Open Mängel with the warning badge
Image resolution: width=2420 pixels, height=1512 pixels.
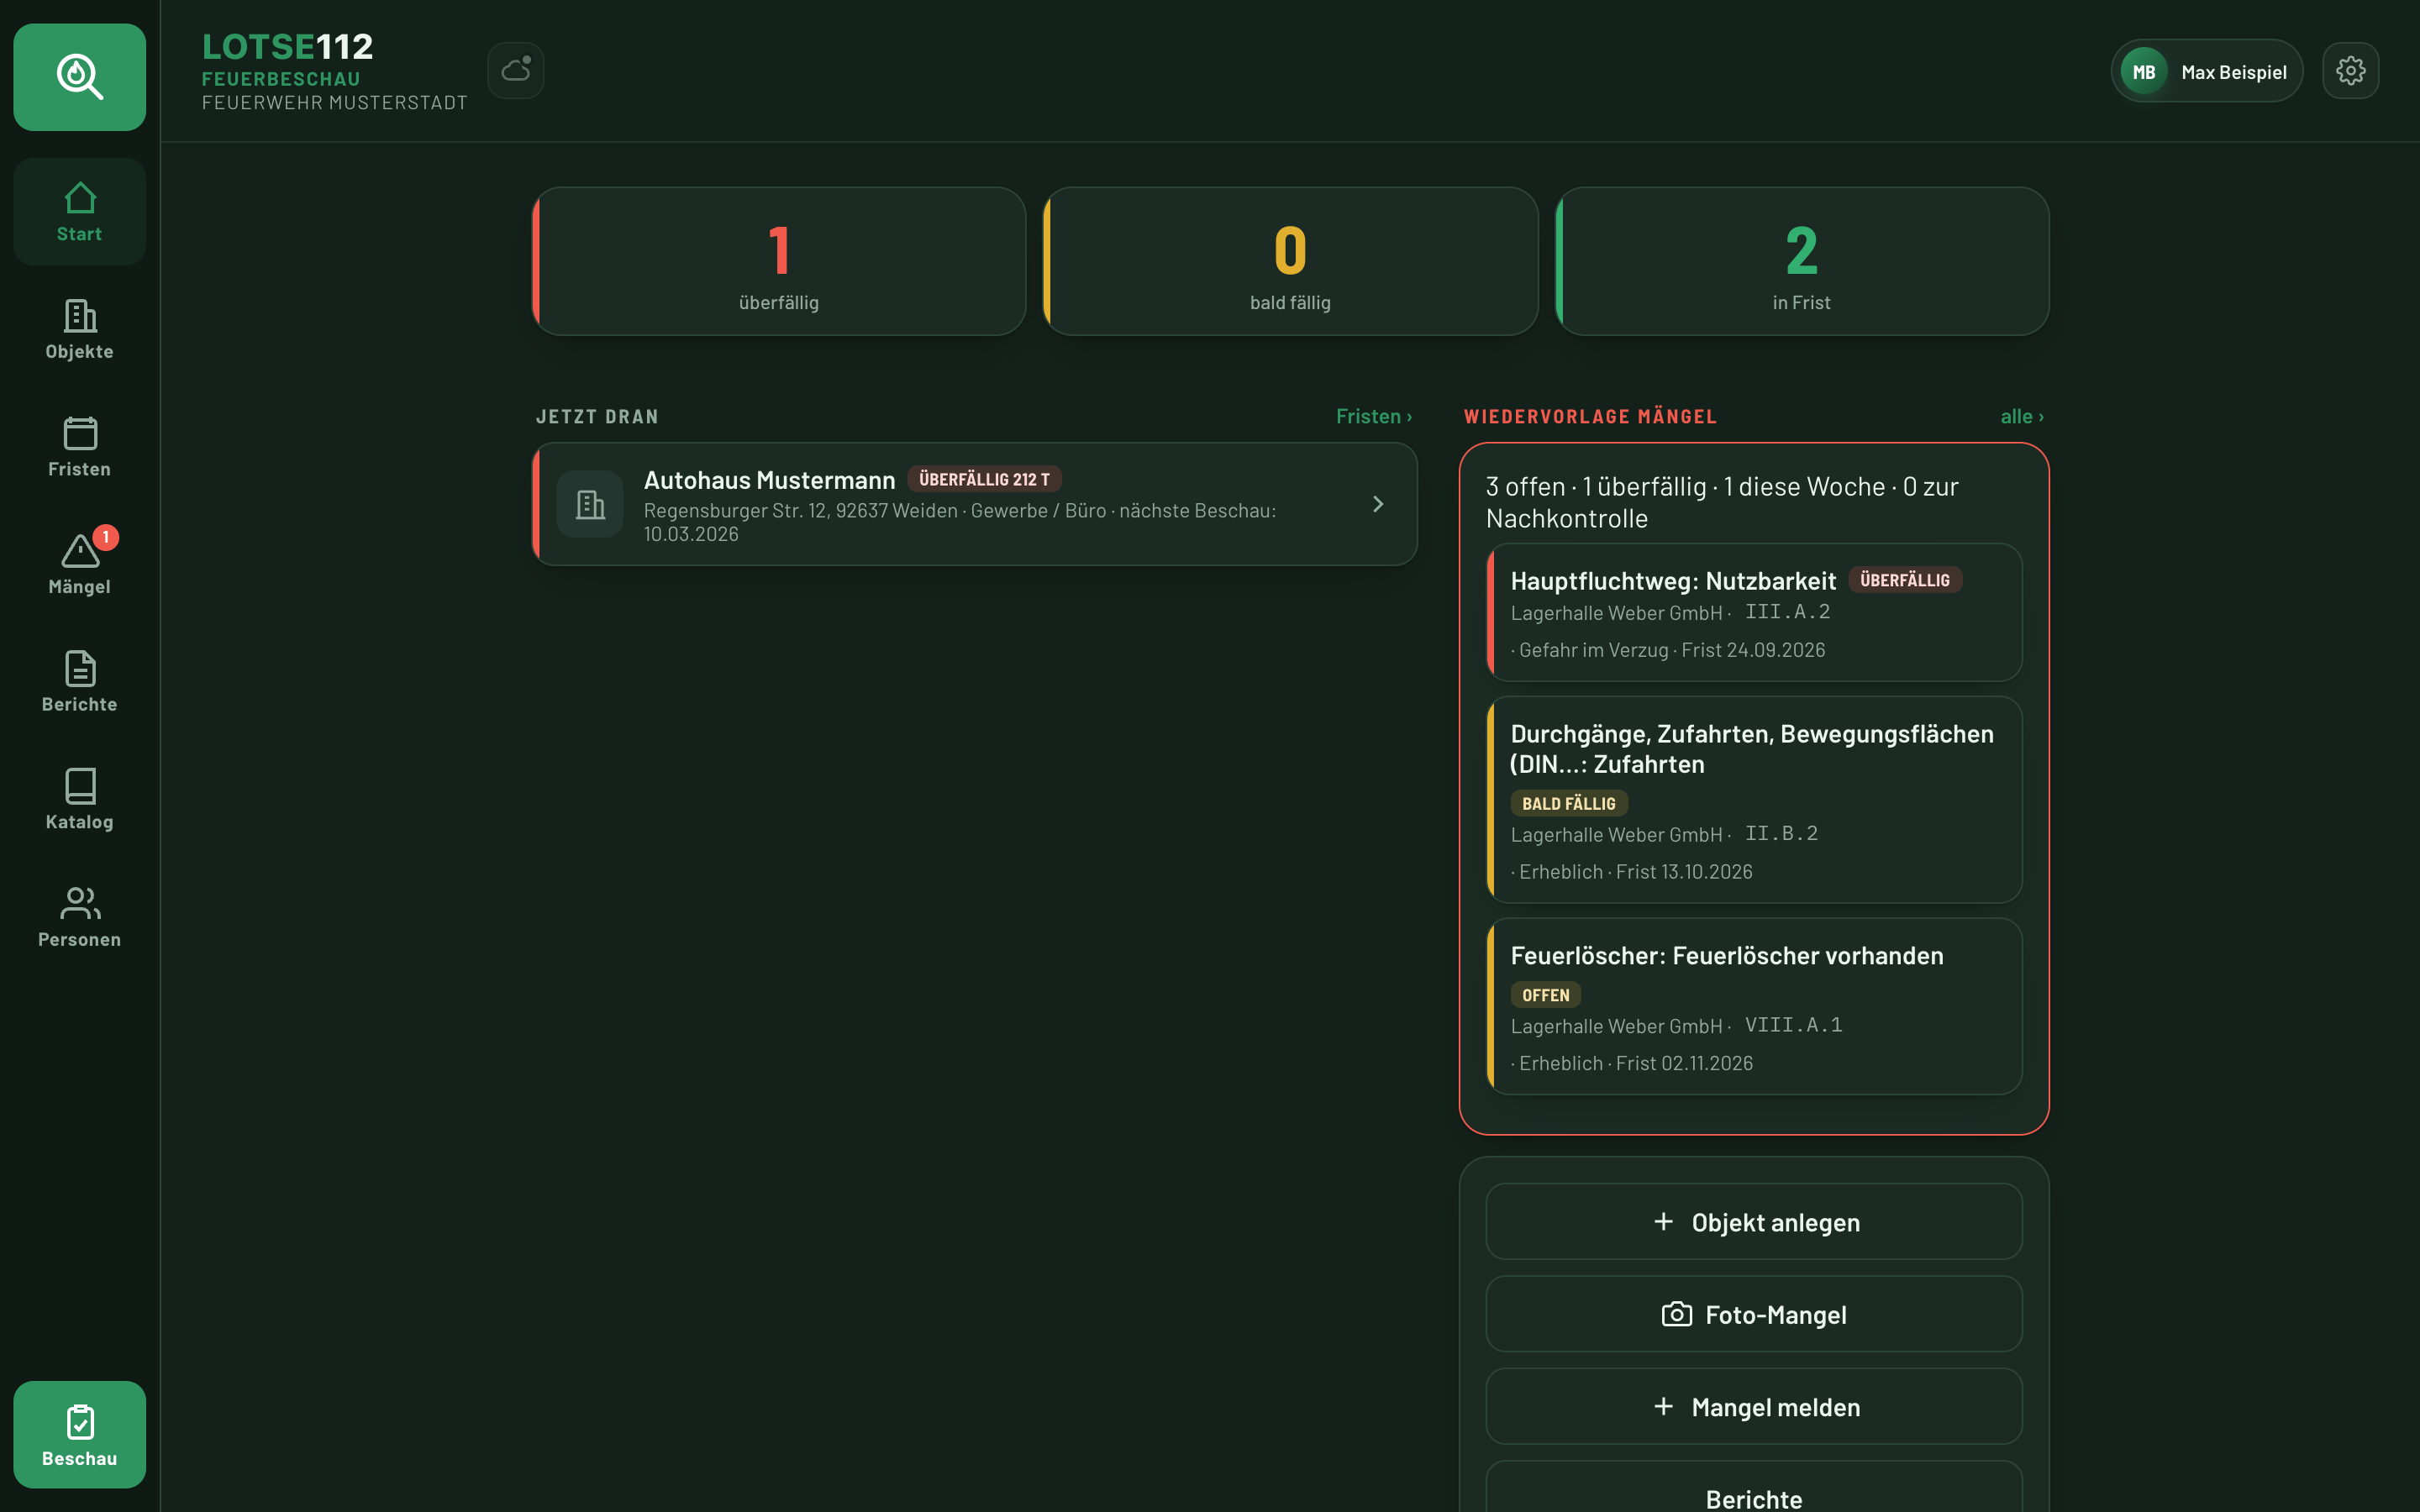(x=79, y=564)
